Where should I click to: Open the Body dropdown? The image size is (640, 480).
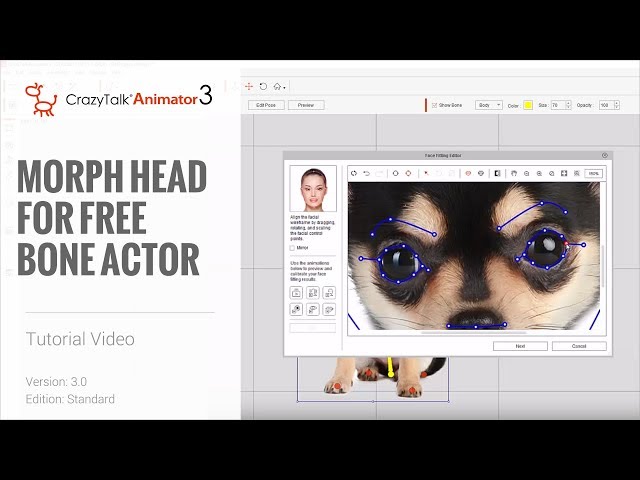(489, 105)
